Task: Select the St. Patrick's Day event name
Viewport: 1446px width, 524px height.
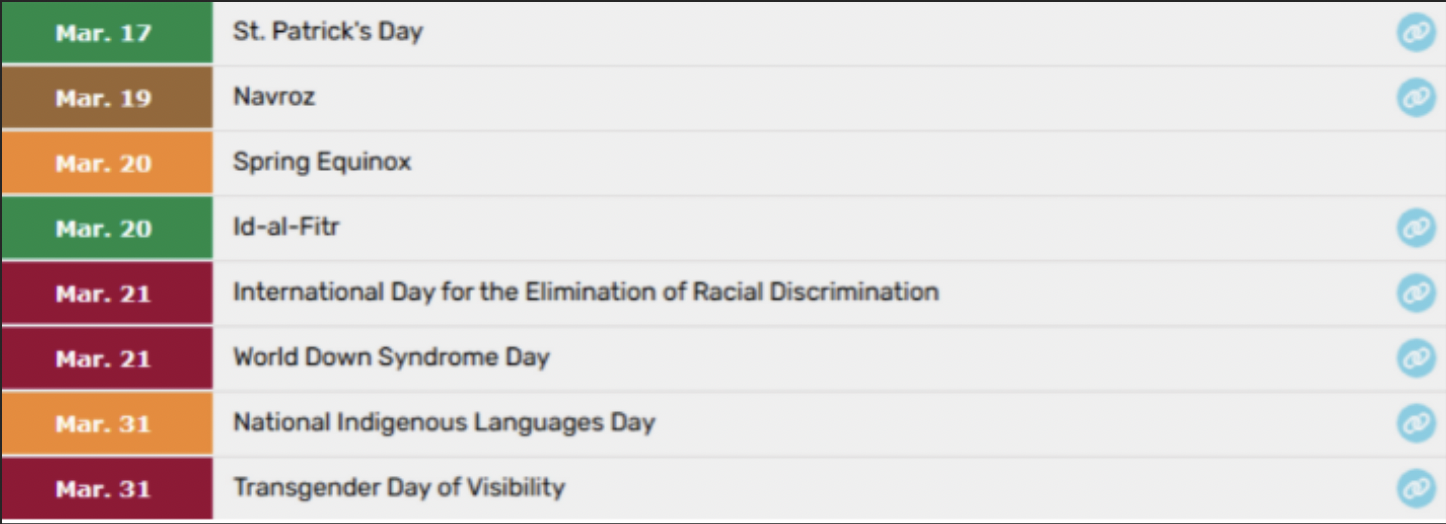Action: (328, 32)
